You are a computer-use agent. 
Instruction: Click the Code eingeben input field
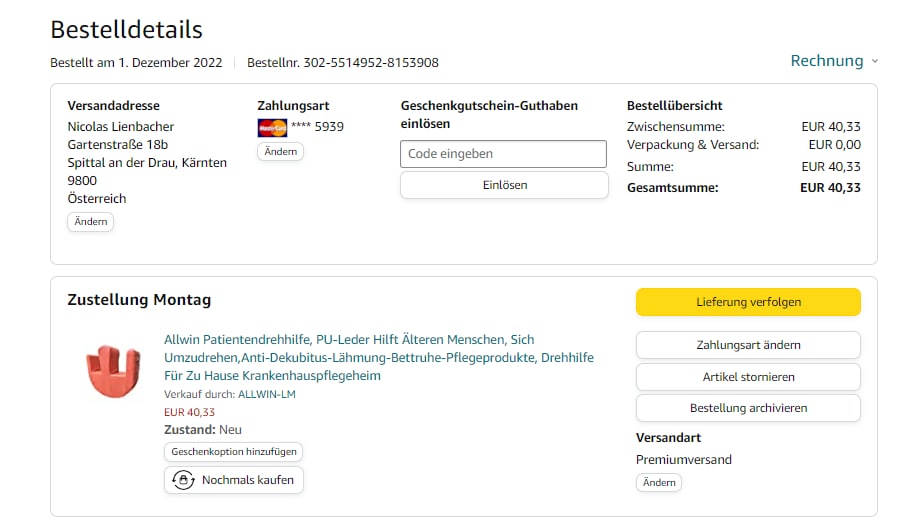click(x=503, y=154)
